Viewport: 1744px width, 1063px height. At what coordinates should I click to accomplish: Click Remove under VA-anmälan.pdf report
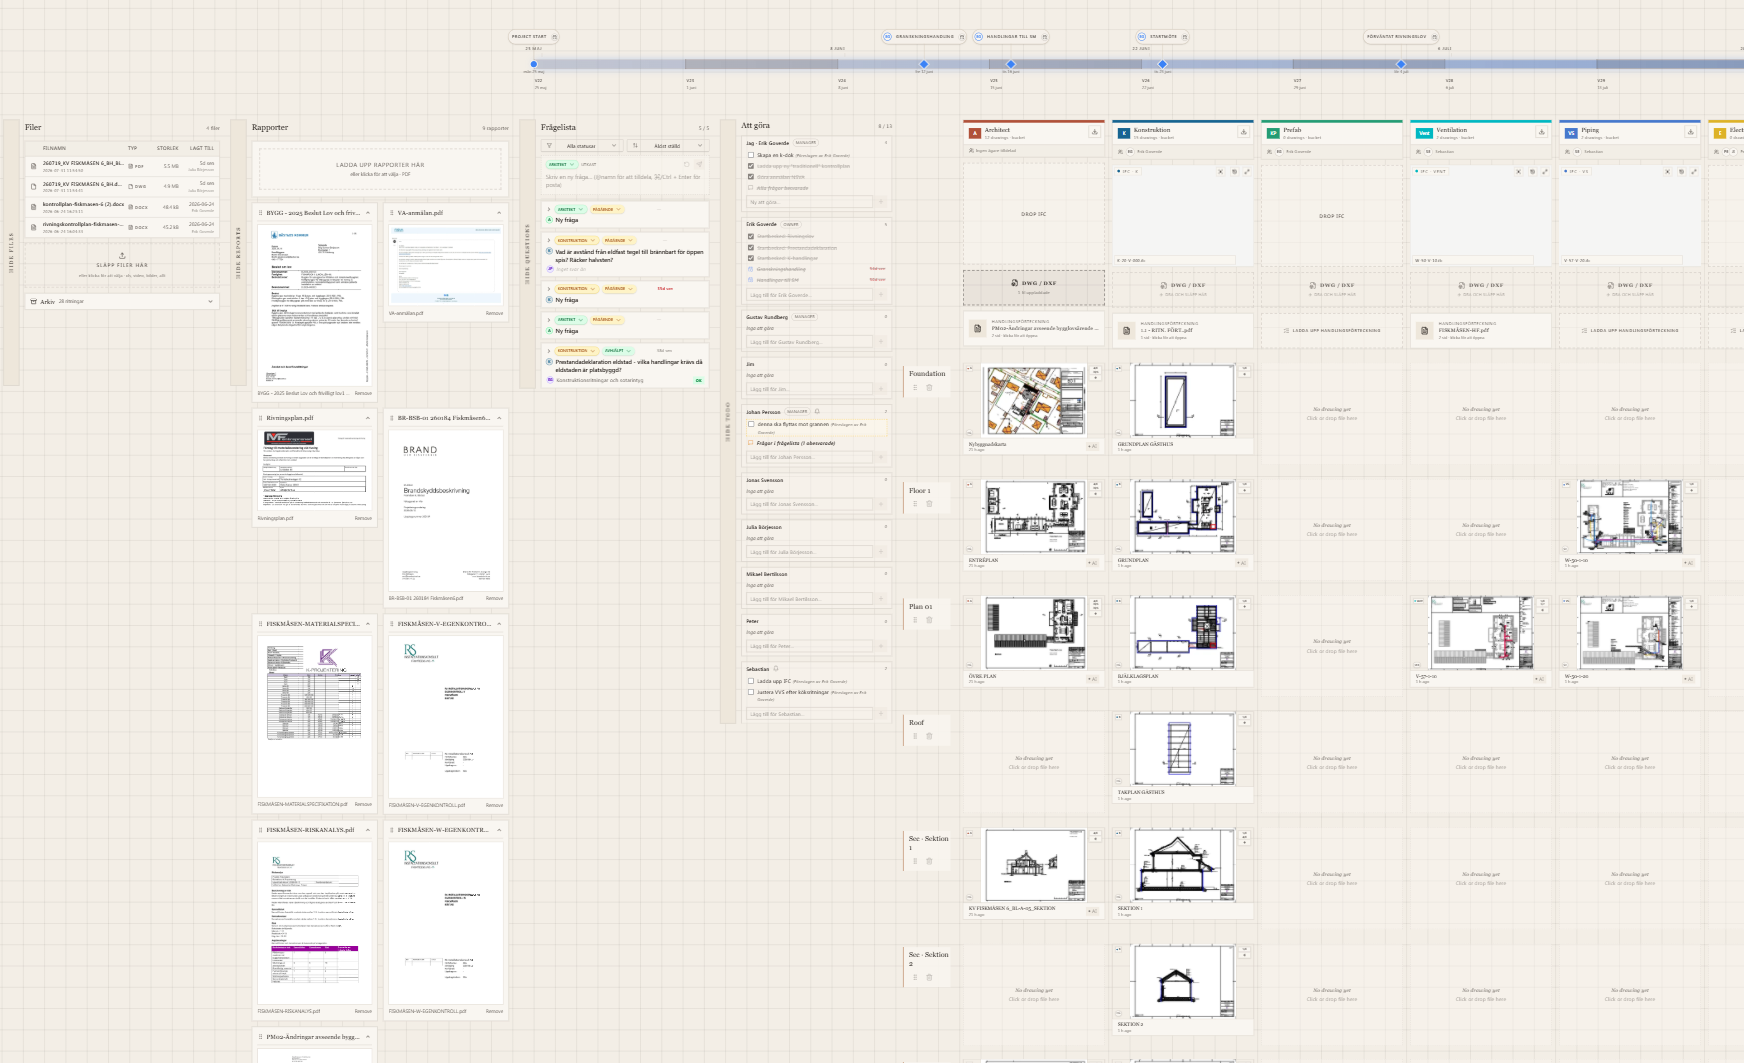(x=494, y=313)
